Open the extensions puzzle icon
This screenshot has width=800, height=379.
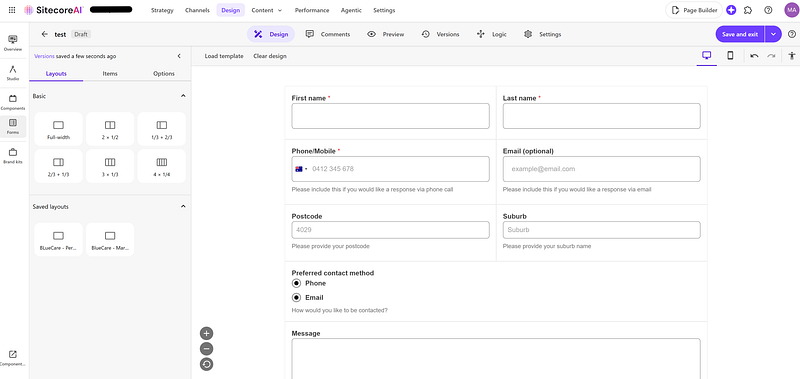click(x=748, y=10)
